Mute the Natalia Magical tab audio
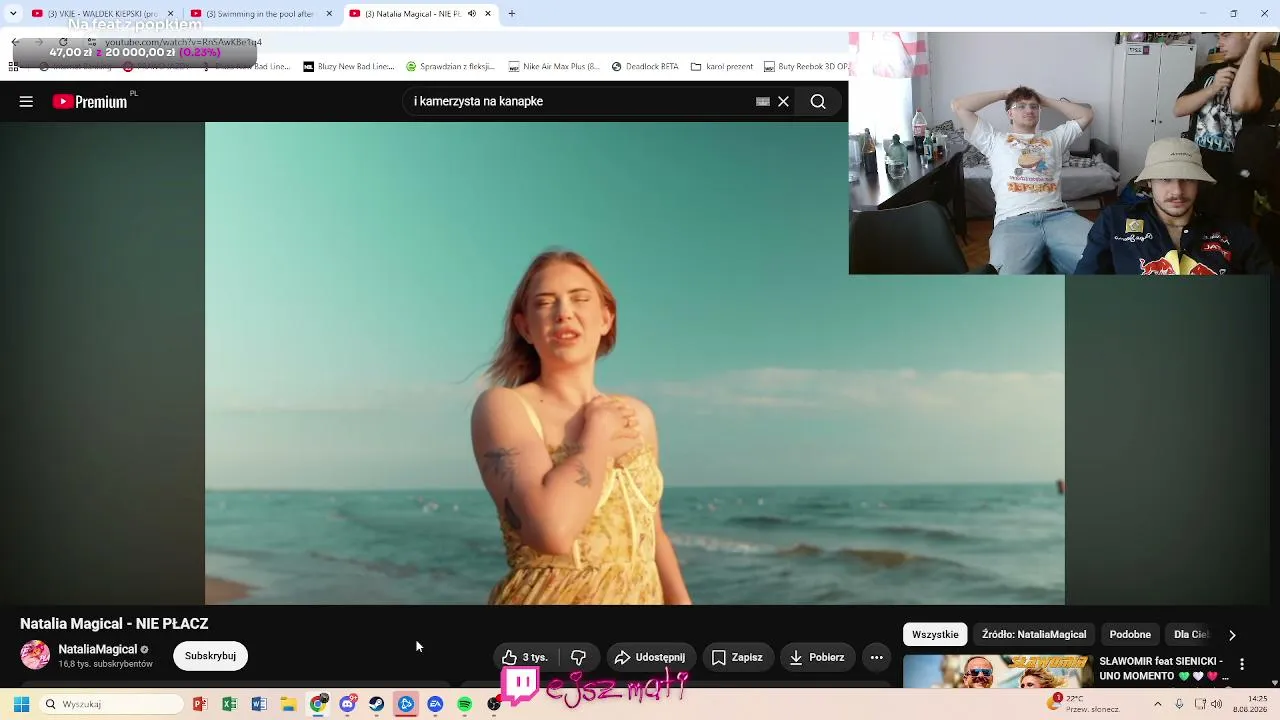 [x=472, y=14]
